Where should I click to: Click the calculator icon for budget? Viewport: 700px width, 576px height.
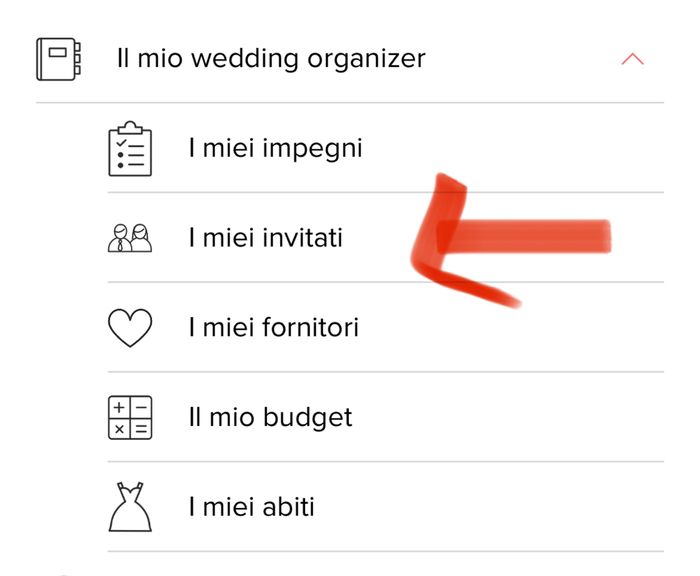point(130,417)
